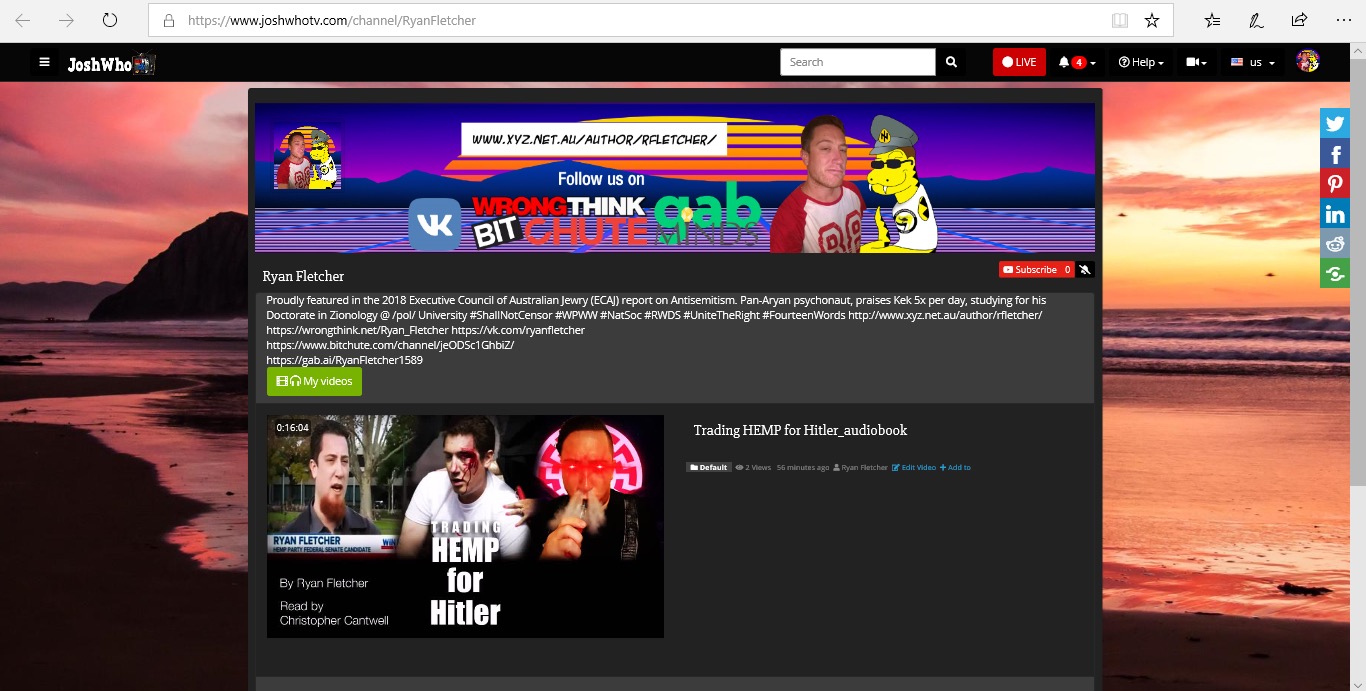Click the browser address bar URL

pos(332,20)
